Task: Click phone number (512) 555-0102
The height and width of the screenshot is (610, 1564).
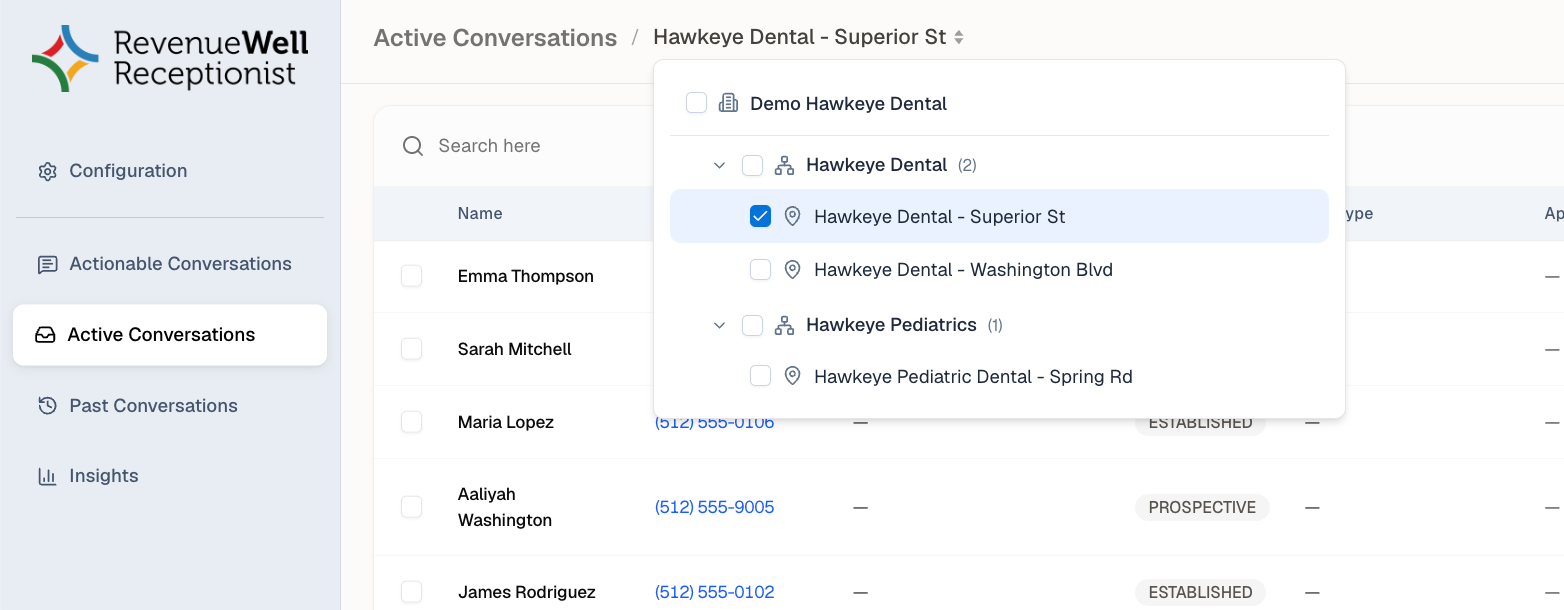Action: [x=714, y=592]
